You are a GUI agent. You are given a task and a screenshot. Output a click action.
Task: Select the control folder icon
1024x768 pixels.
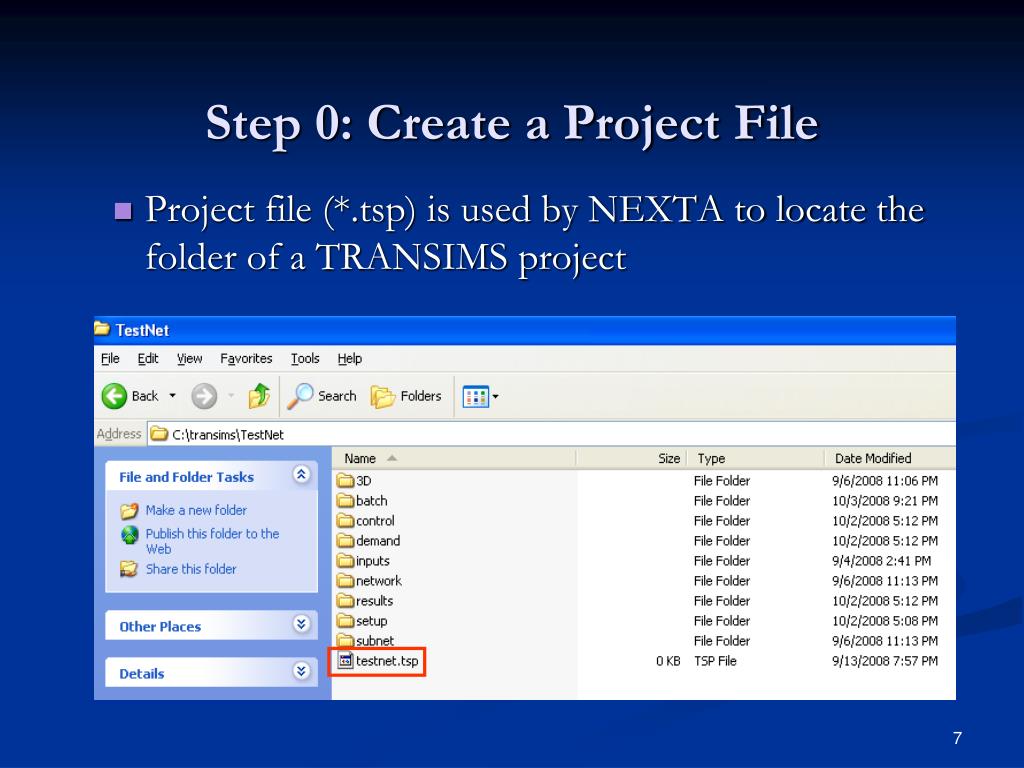(345, 521)
